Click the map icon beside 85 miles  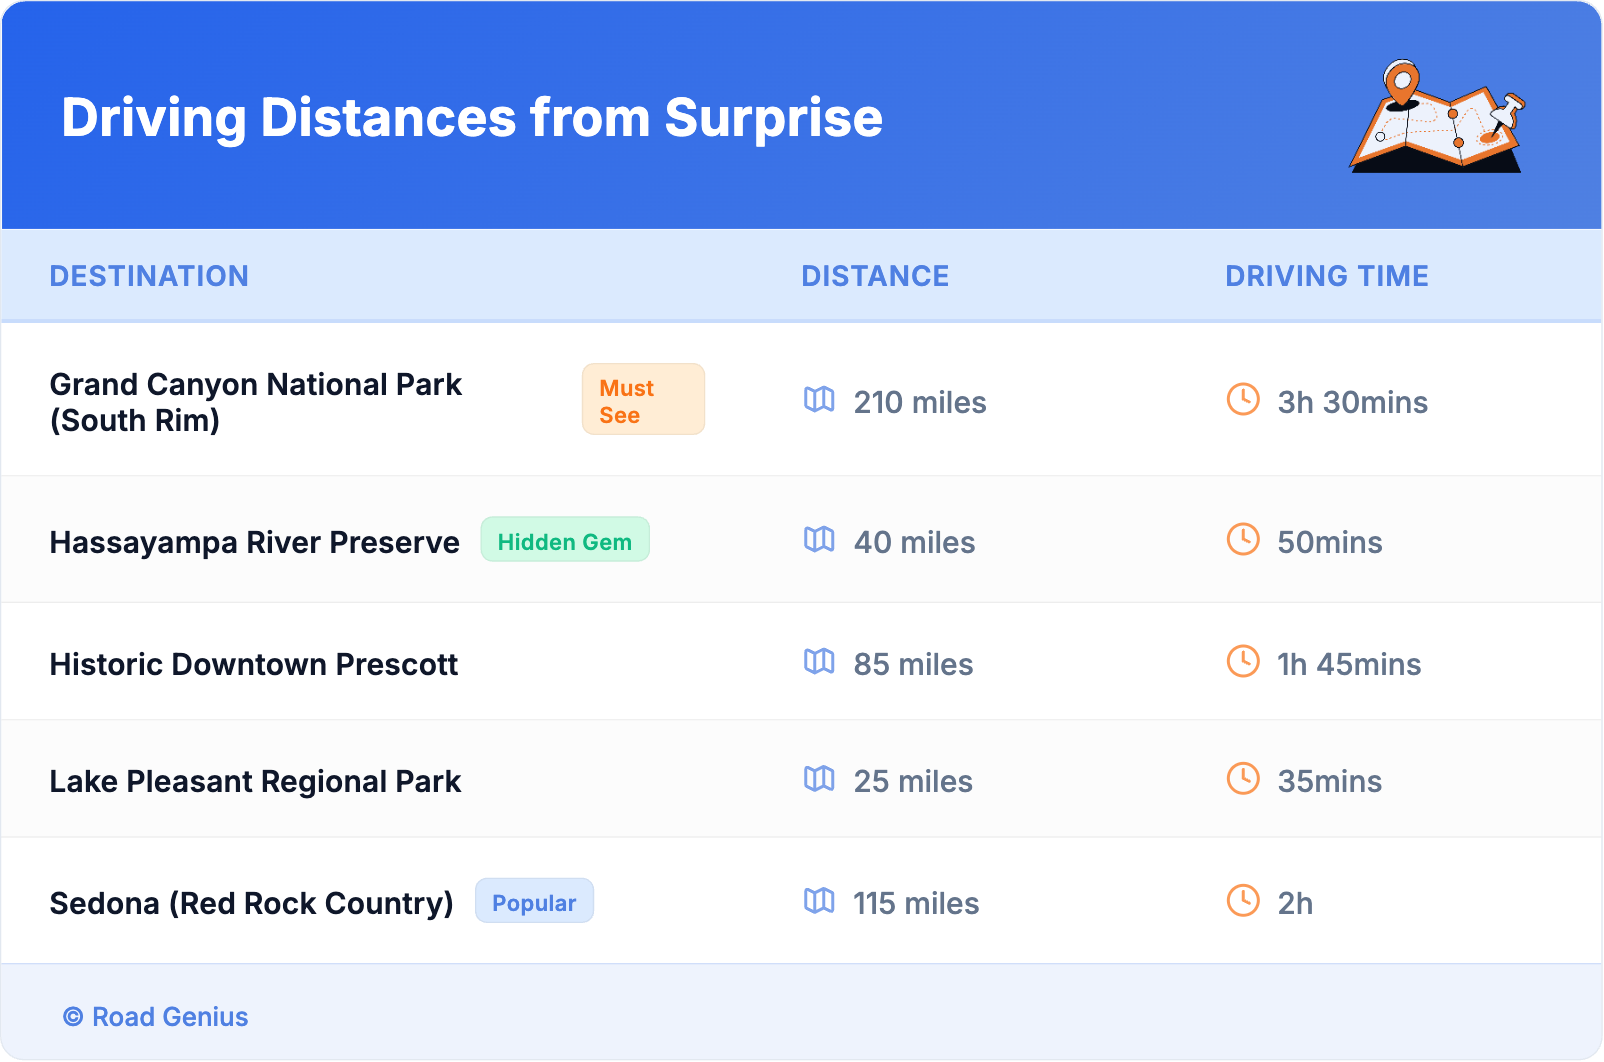pyautogui.click(x=819, y=662)
